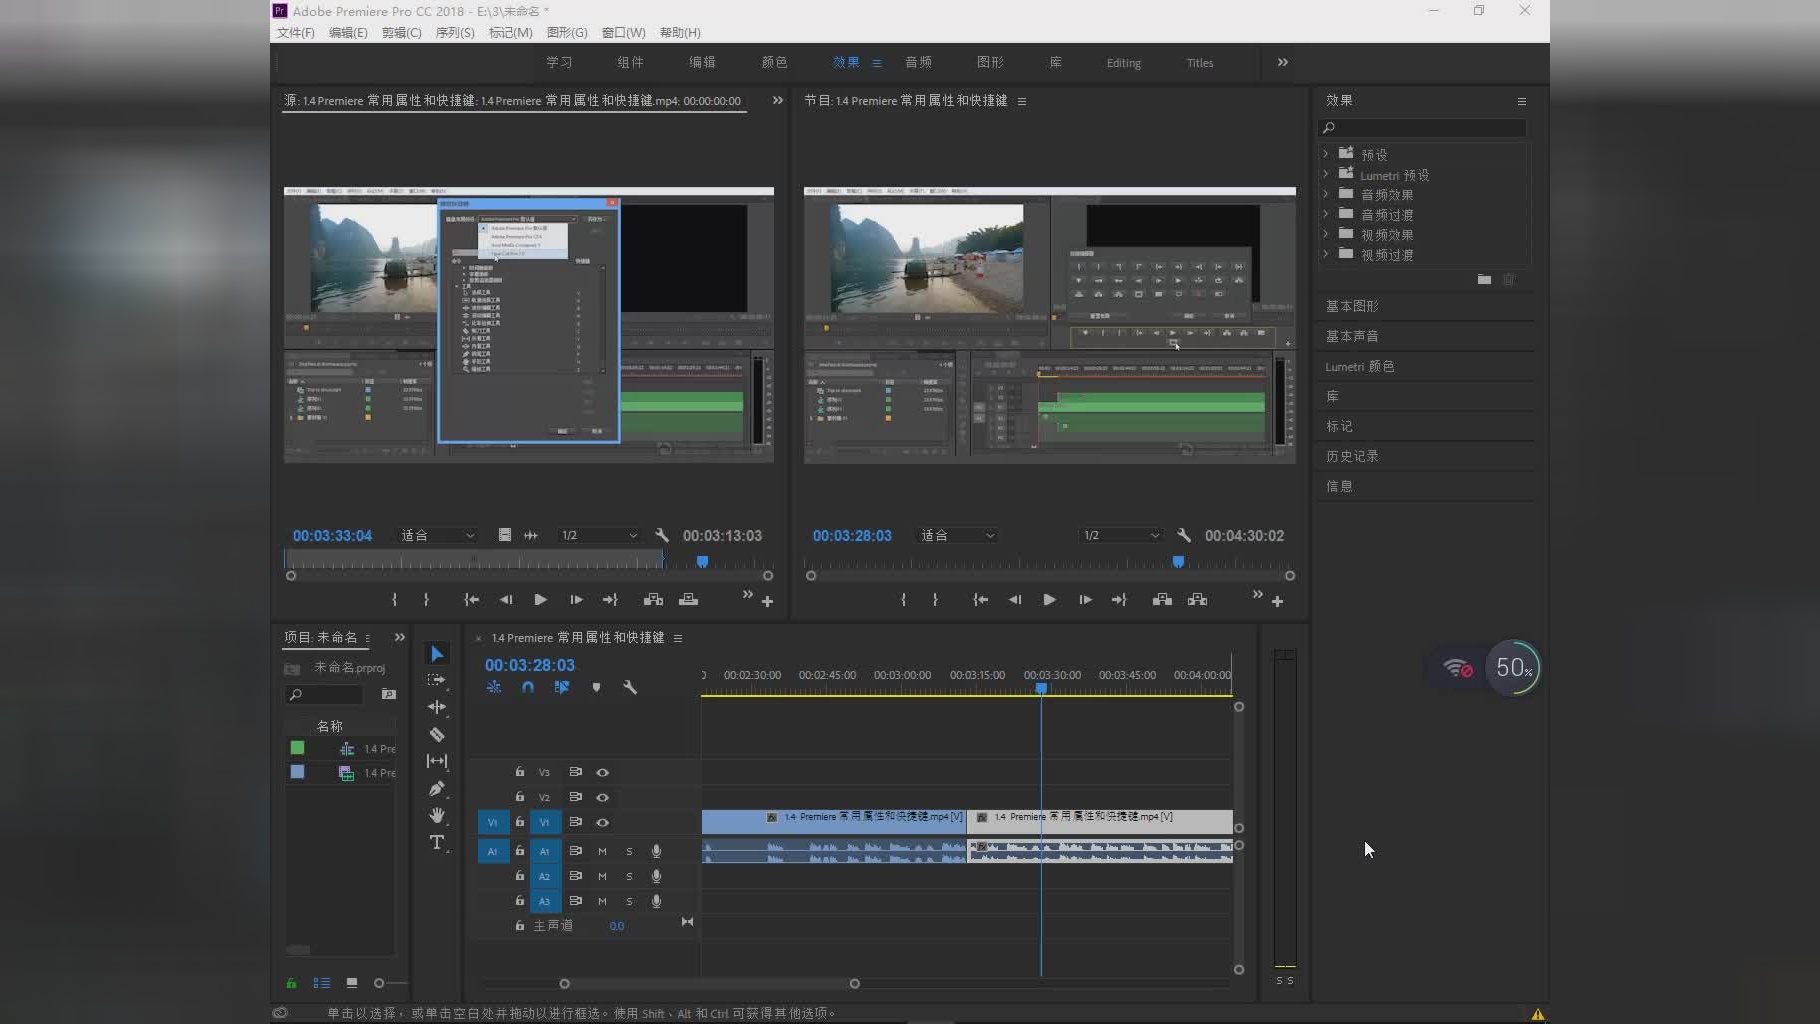Screen dimensions: 1820x1024
Task: Show more workspaces overflow chevron
Action: click(x=1282, y=62)
